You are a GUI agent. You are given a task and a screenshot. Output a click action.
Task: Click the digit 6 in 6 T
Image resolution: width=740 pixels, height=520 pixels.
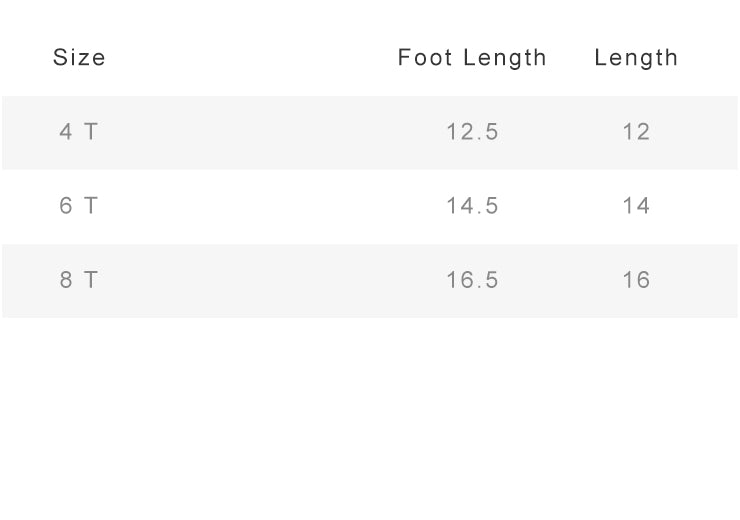point(66,206)
